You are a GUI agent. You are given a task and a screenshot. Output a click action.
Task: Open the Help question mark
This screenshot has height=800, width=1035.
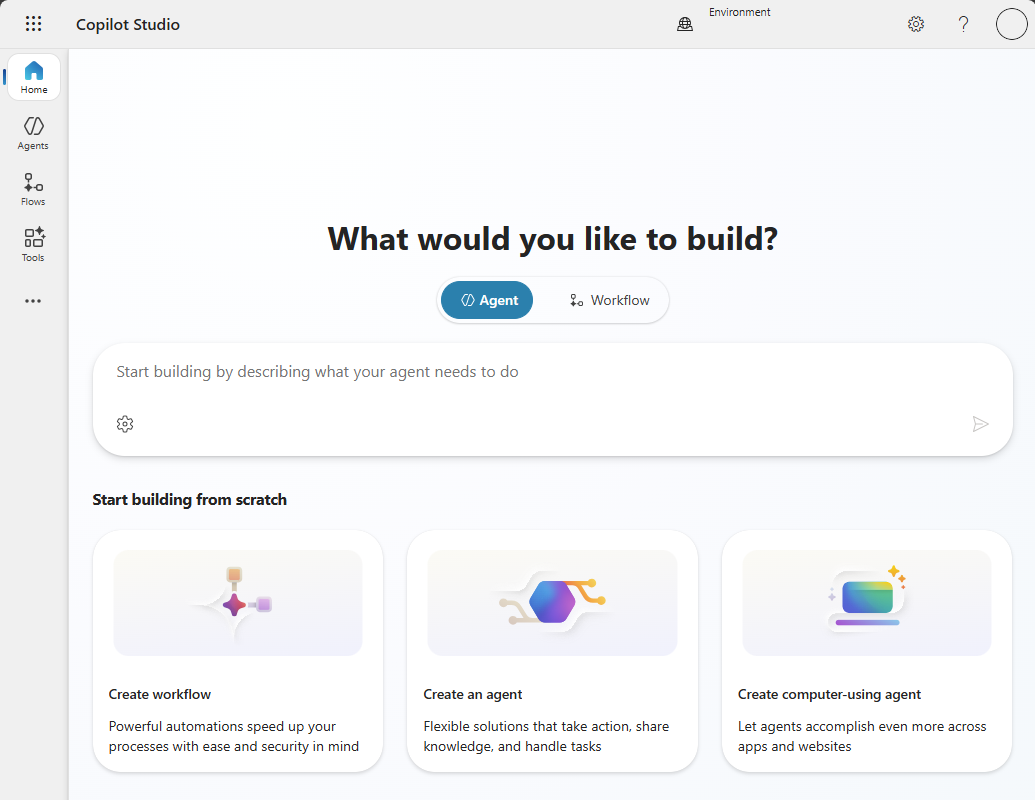click(963, 23)
